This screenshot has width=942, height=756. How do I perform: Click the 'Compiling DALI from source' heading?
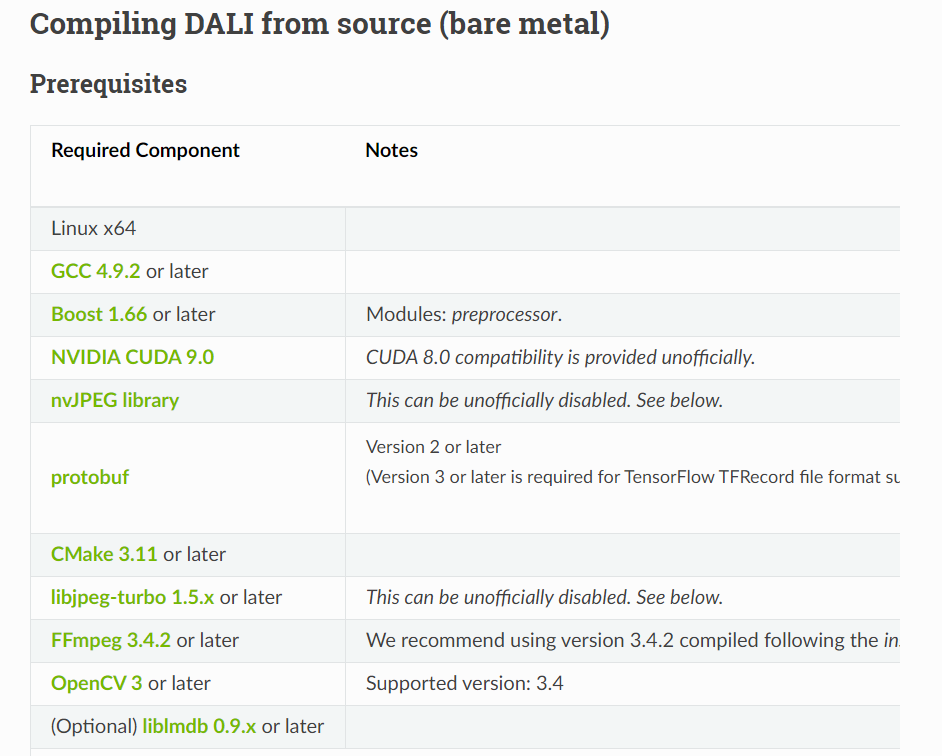click(x=319, y=23)
